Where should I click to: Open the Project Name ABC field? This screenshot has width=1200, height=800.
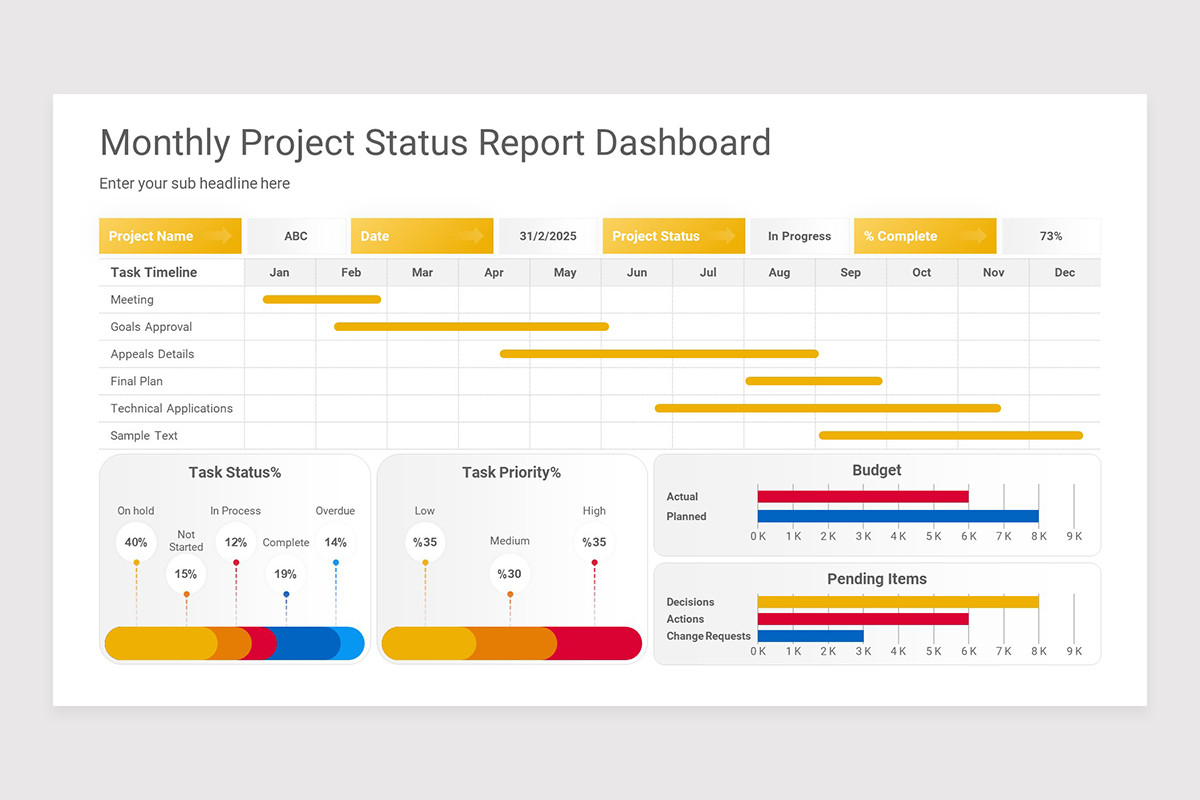pyautogui.click(x=296, y=235)
